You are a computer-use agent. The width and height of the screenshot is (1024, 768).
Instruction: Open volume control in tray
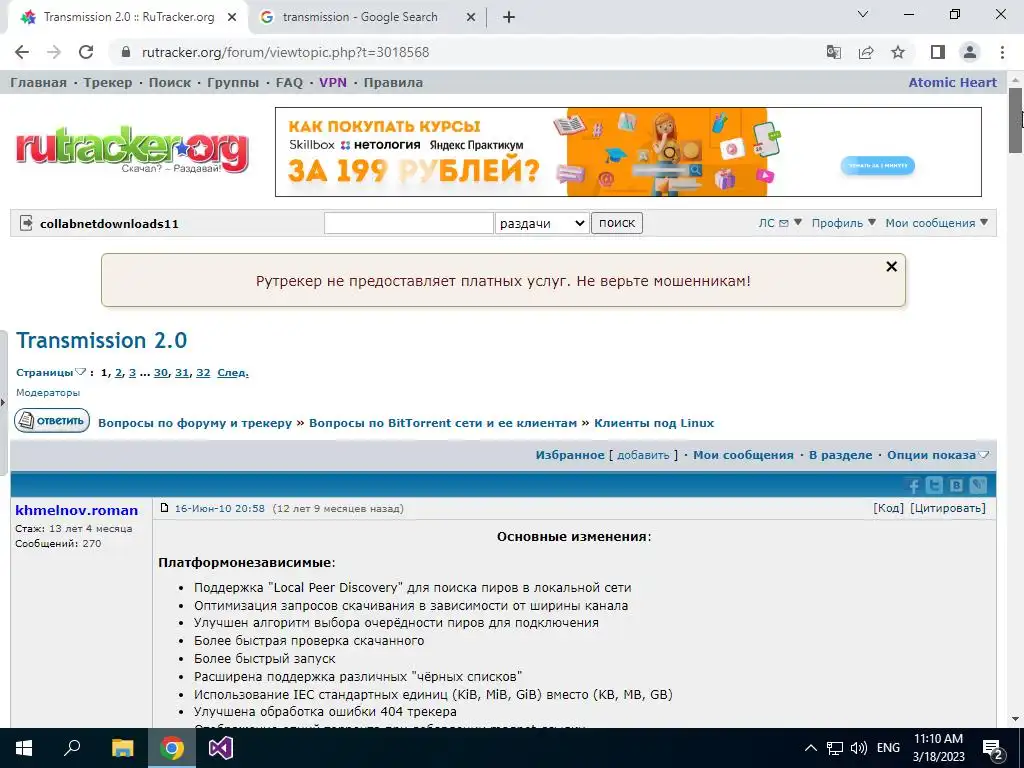point(859,748)
